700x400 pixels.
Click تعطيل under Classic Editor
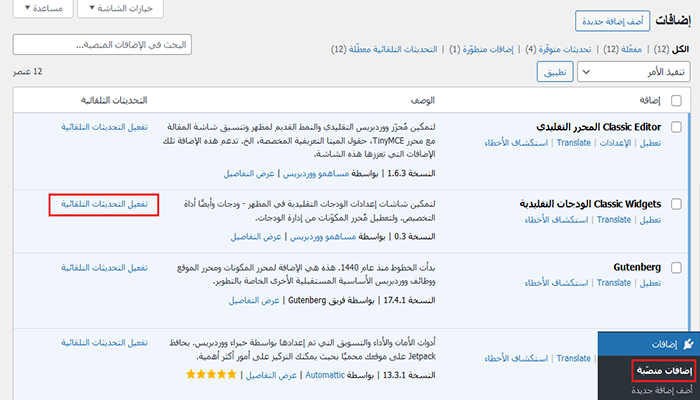tap(650, 143)
